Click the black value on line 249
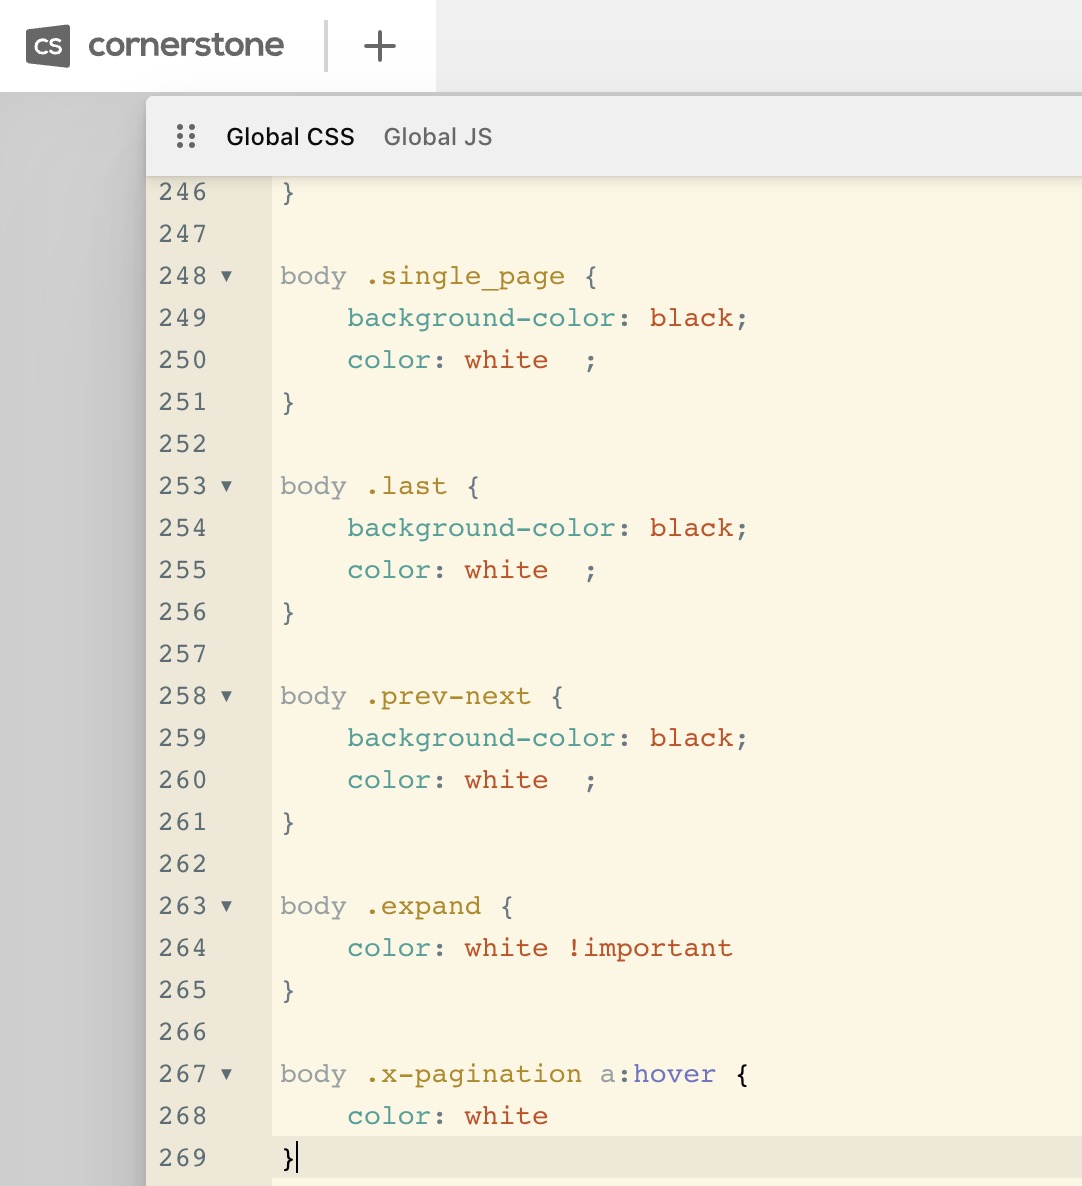1082x1186 pixels. [691, 318]
